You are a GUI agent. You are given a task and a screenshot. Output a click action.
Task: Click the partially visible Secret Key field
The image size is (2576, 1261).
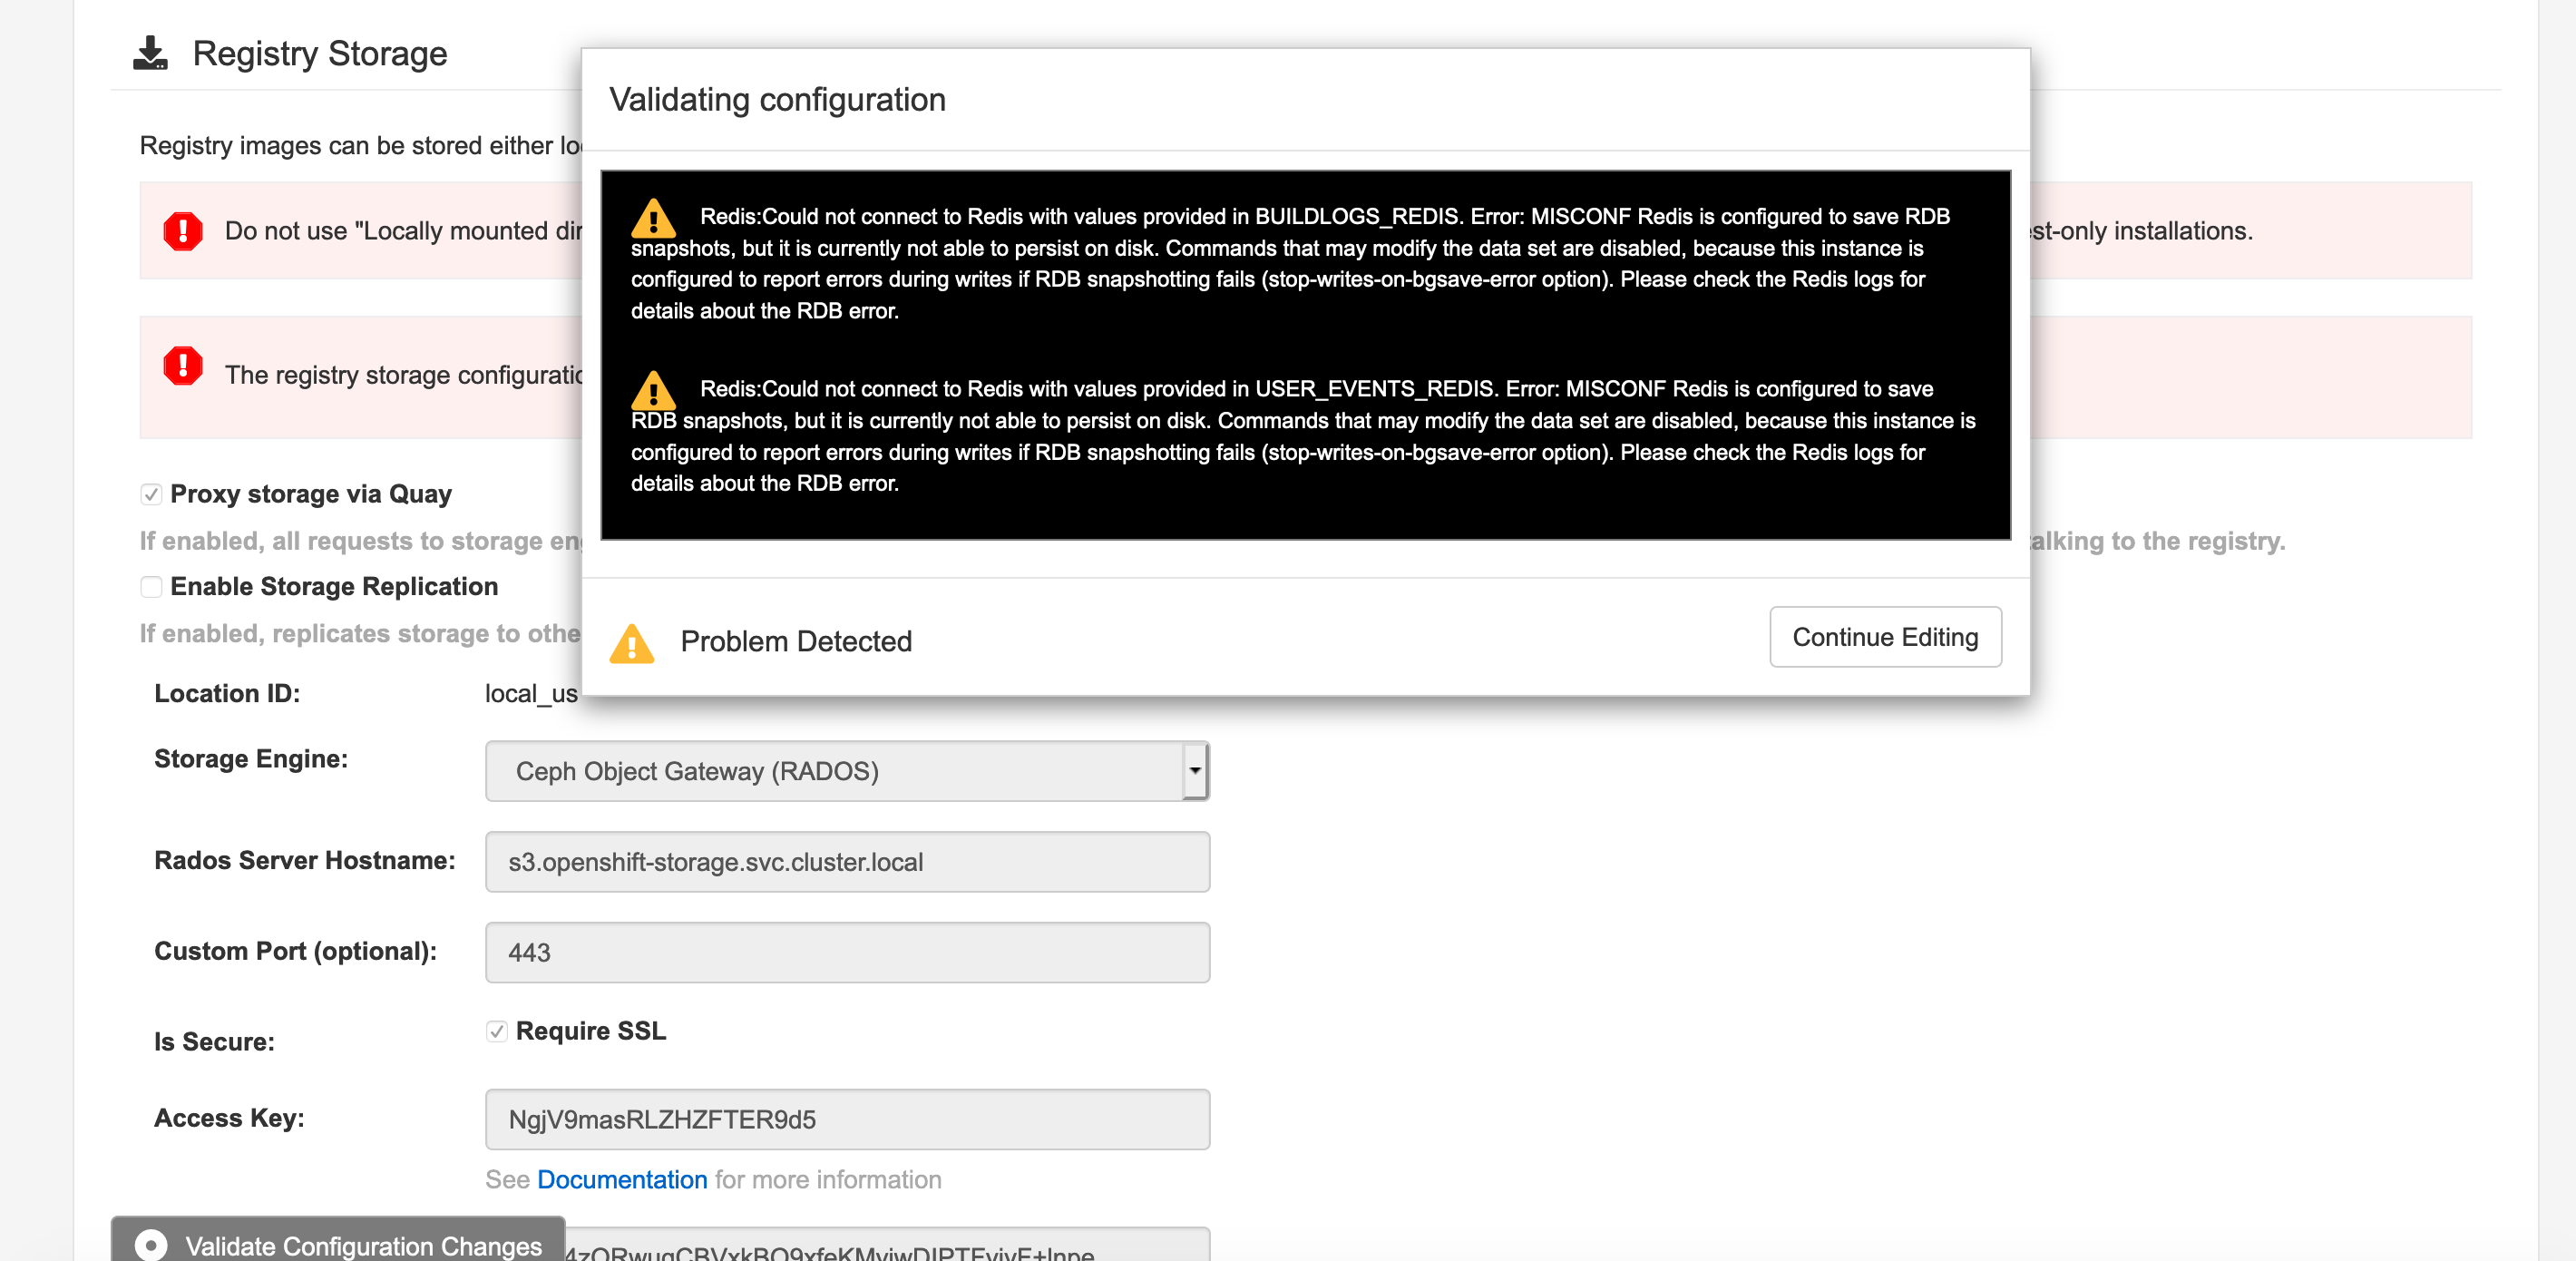coord(885,1248)
